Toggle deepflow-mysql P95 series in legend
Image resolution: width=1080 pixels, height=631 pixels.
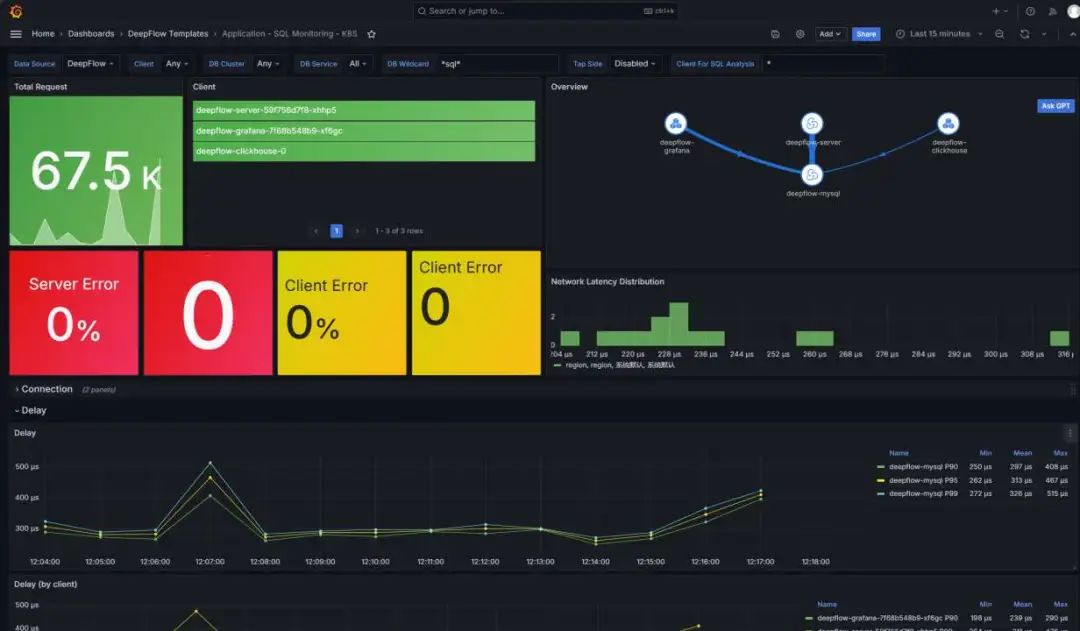tap(922, 480)
